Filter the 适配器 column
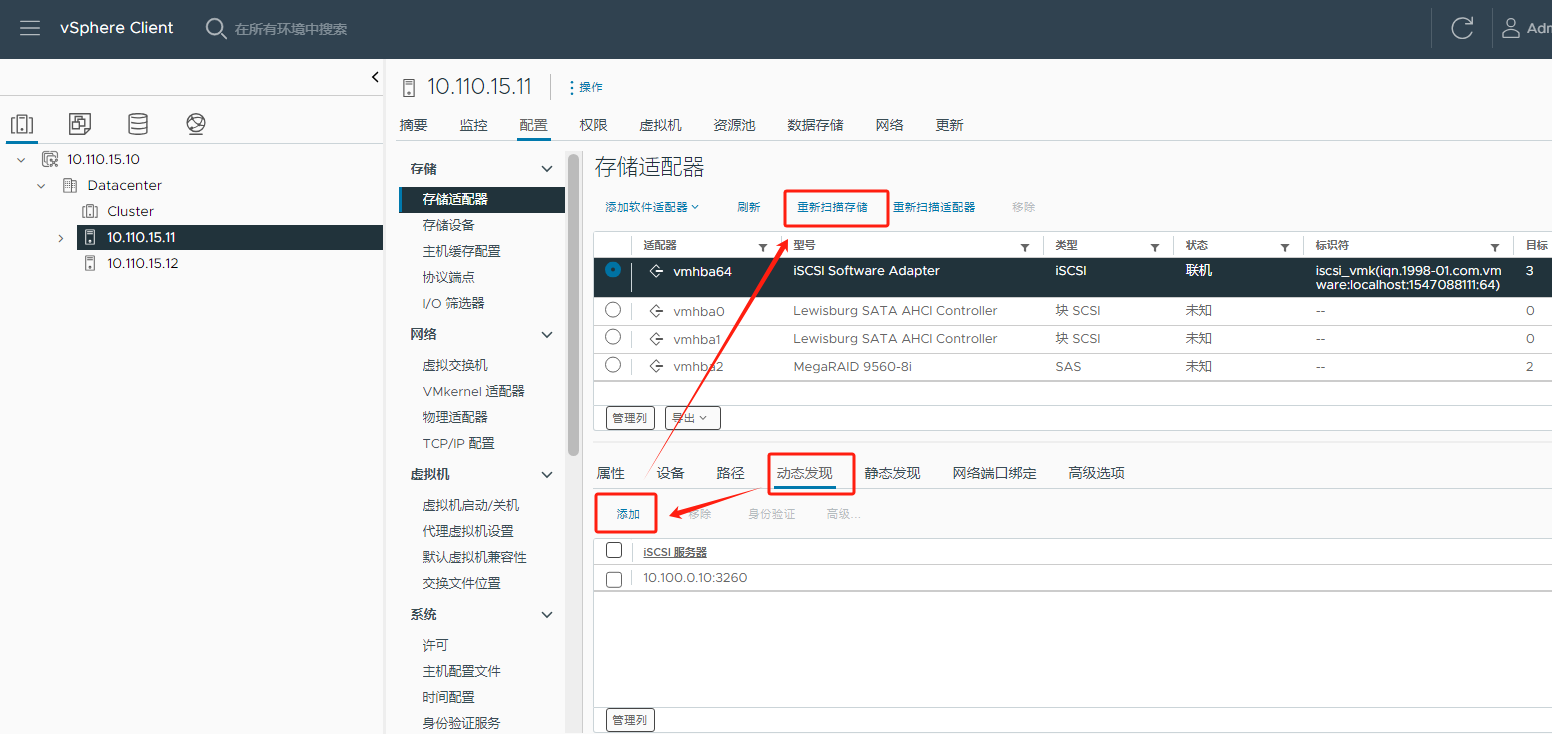The height and width of the screenshot is (734, 1552). (763, 247)
